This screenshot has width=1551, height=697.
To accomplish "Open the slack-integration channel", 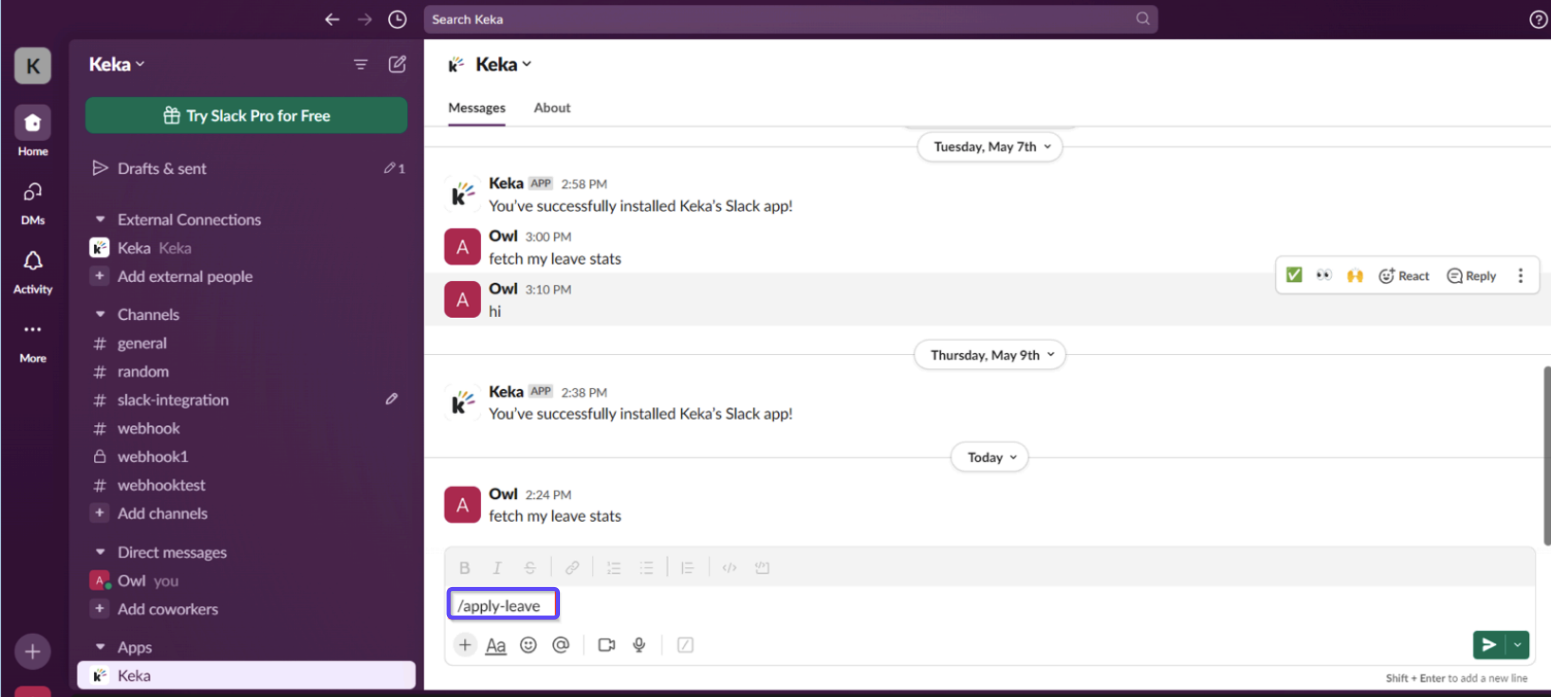I will point(173,400).
